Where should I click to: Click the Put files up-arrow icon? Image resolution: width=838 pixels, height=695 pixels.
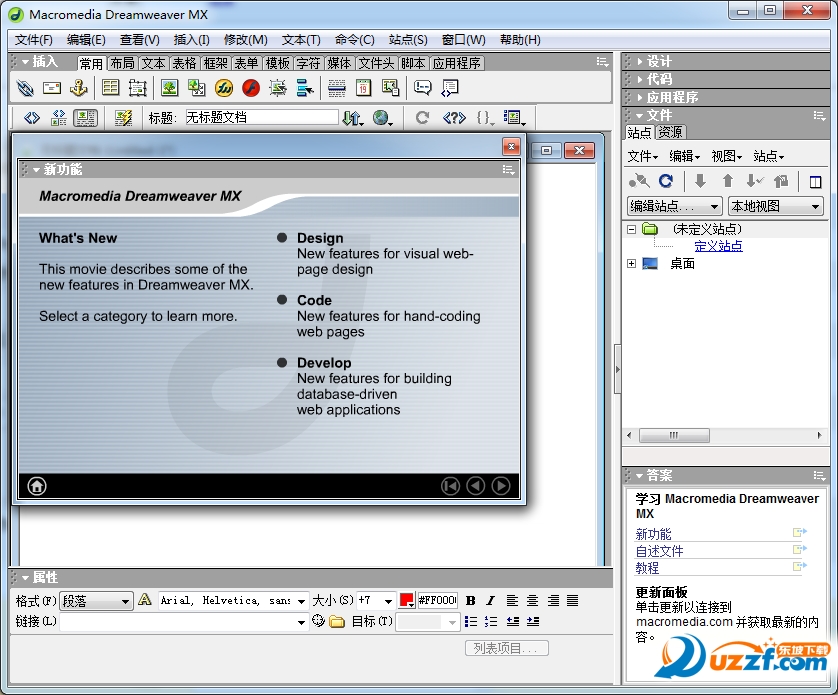click(x=727, y=181)
